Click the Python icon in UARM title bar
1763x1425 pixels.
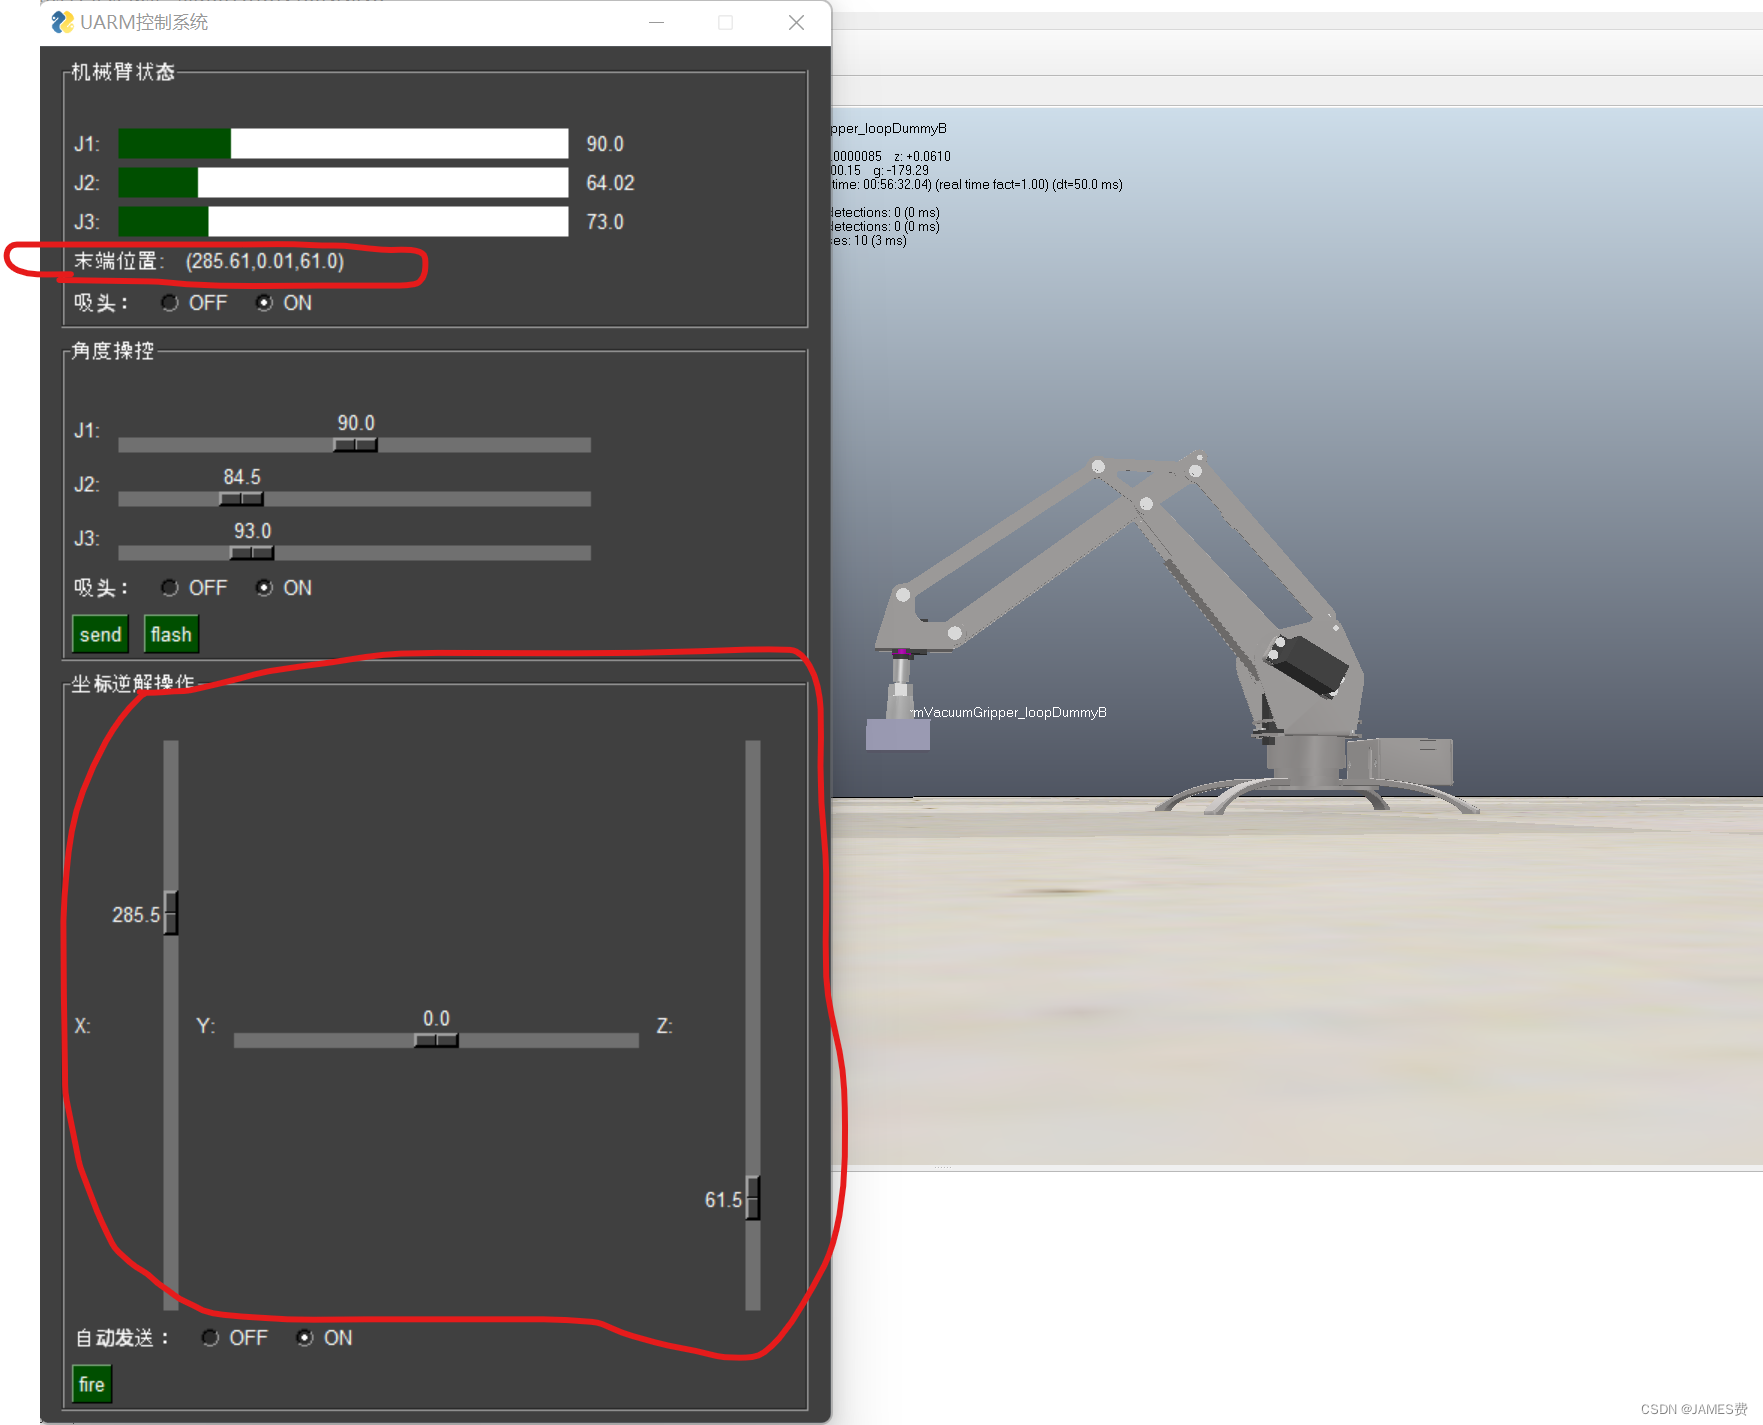point(62,22)
